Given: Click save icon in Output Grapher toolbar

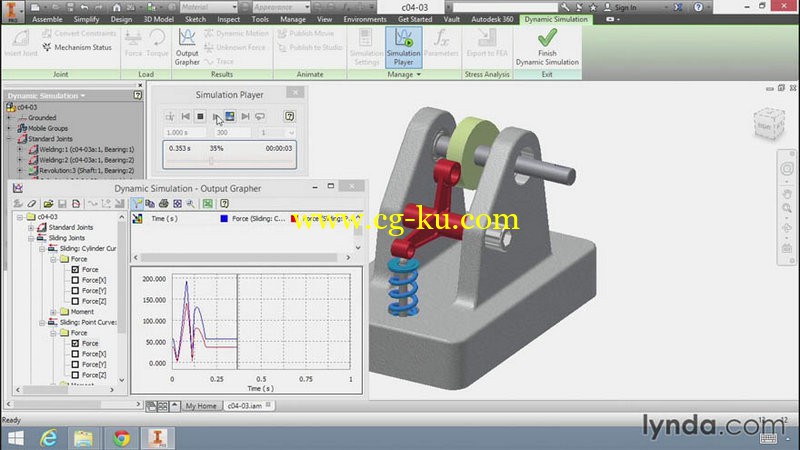Looking at the screenshot, I should coord(62,204).
